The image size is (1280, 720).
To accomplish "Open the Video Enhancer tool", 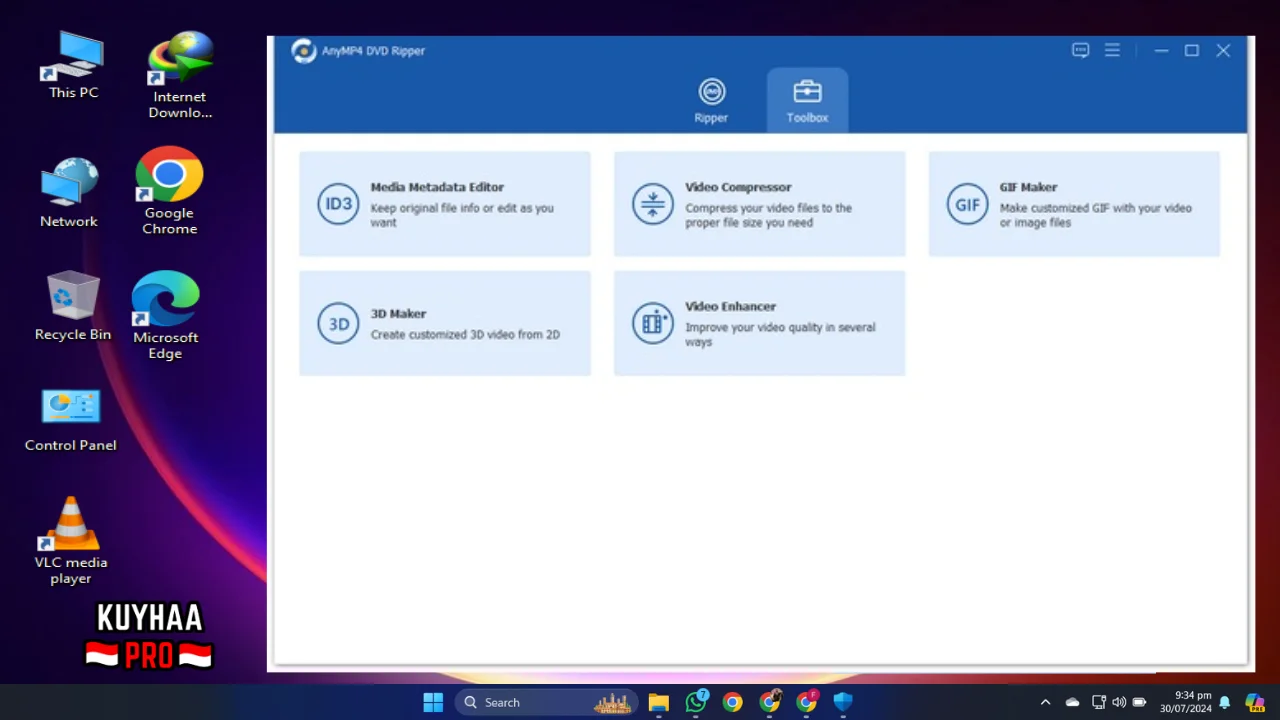I will (760, 323).
